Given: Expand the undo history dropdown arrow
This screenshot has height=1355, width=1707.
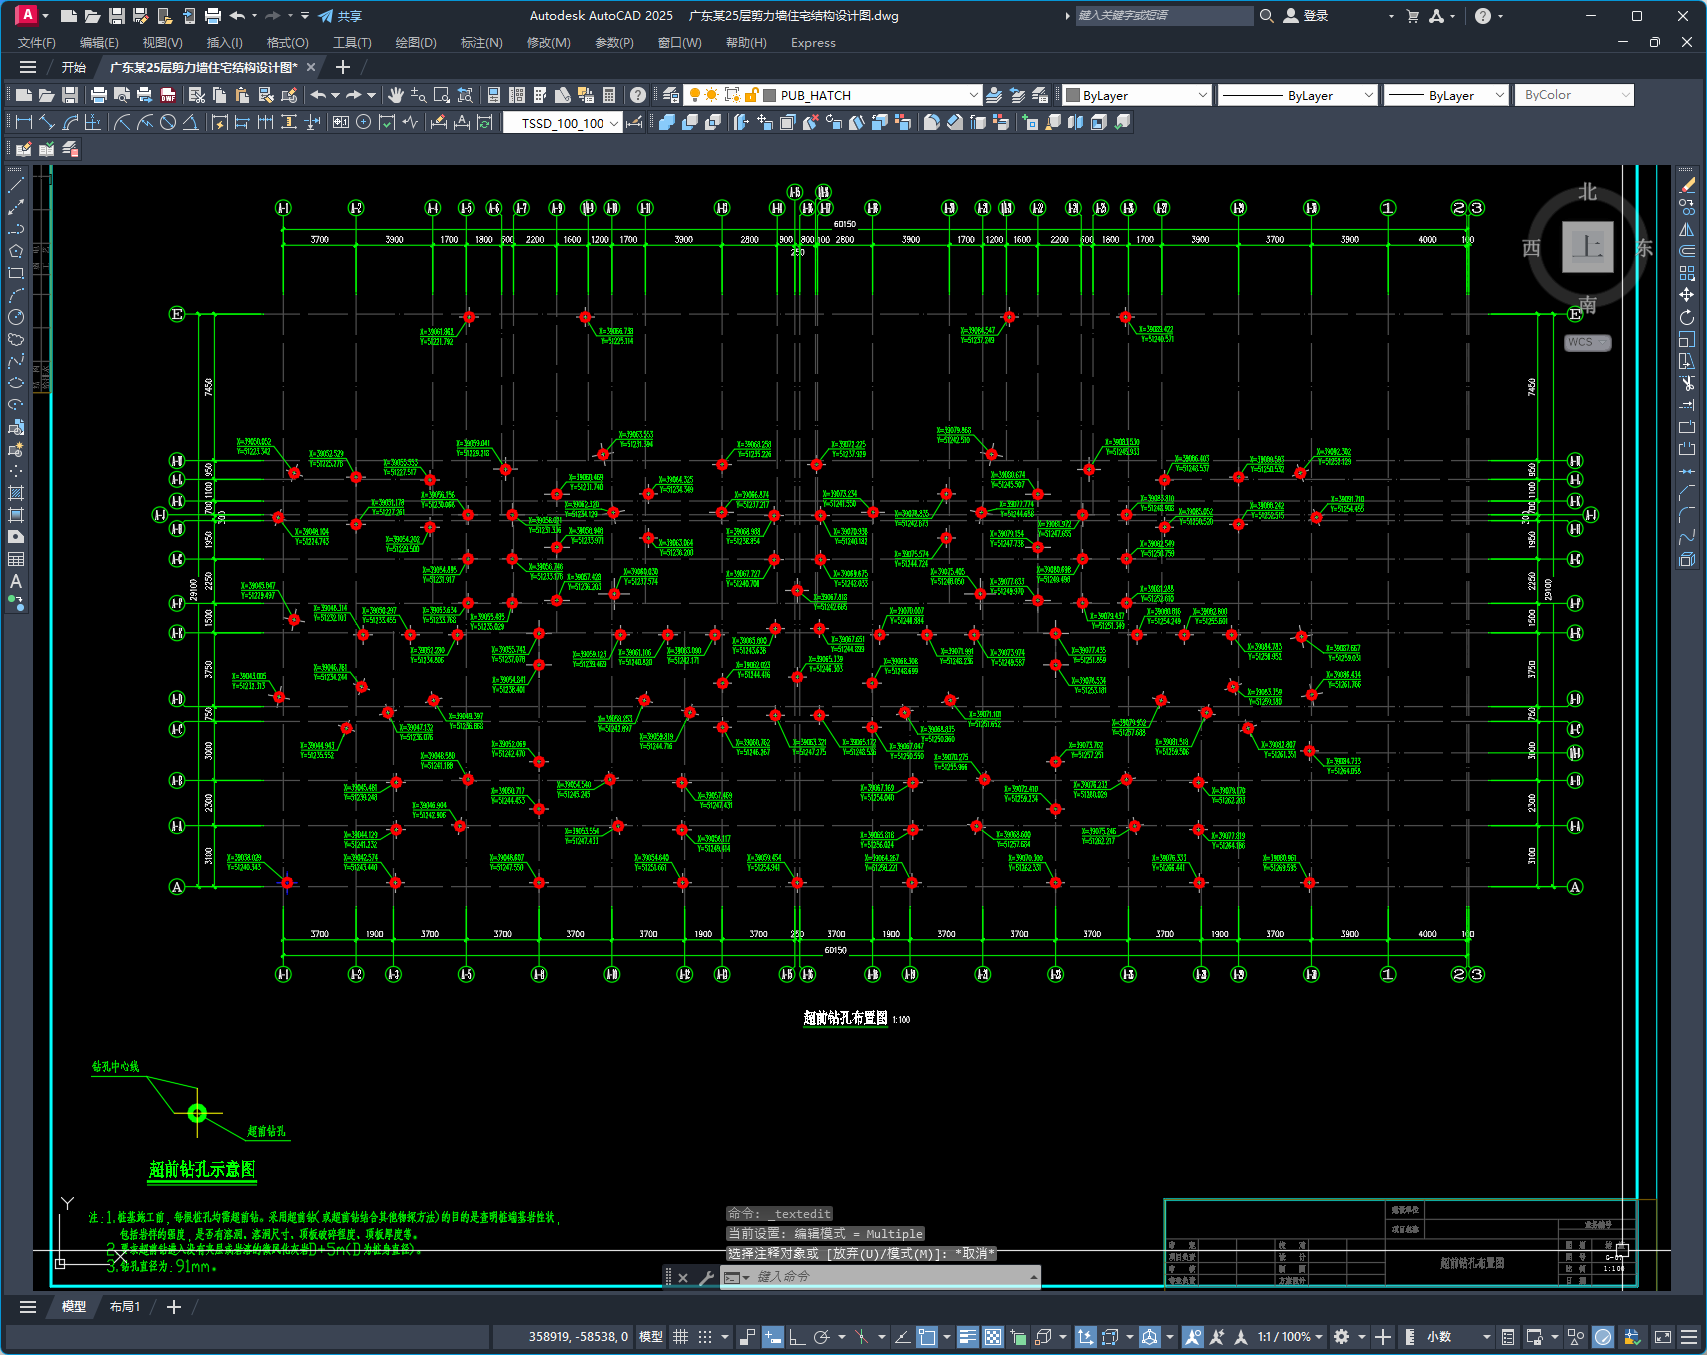Looking at the screenshot, I should pos(335,95).
